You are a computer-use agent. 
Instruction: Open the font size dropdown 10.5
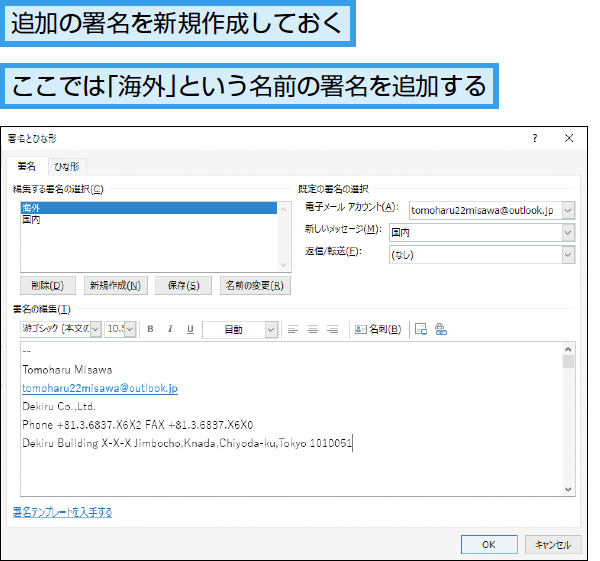pyautogui.click(x=130, y=329)
